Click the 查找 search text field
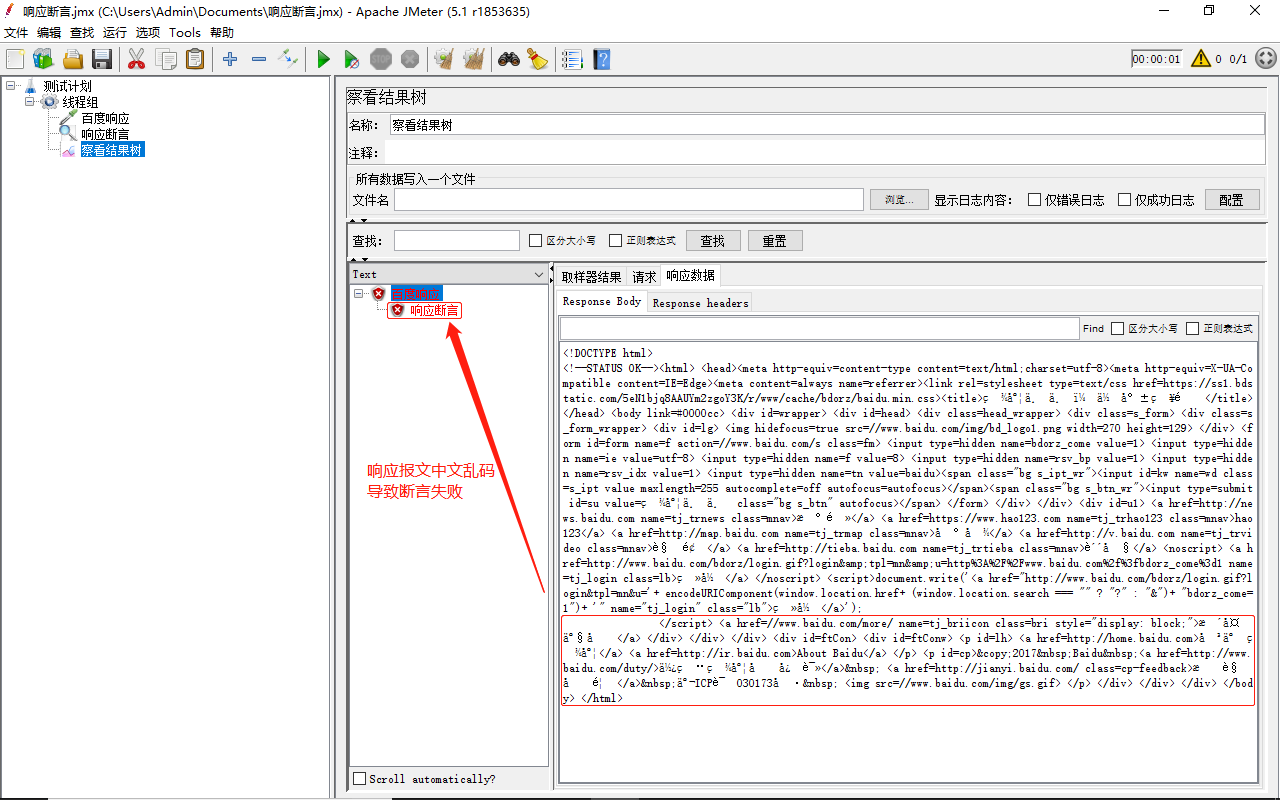Viewport: 1280px width, 800px height. coord(457,241)
